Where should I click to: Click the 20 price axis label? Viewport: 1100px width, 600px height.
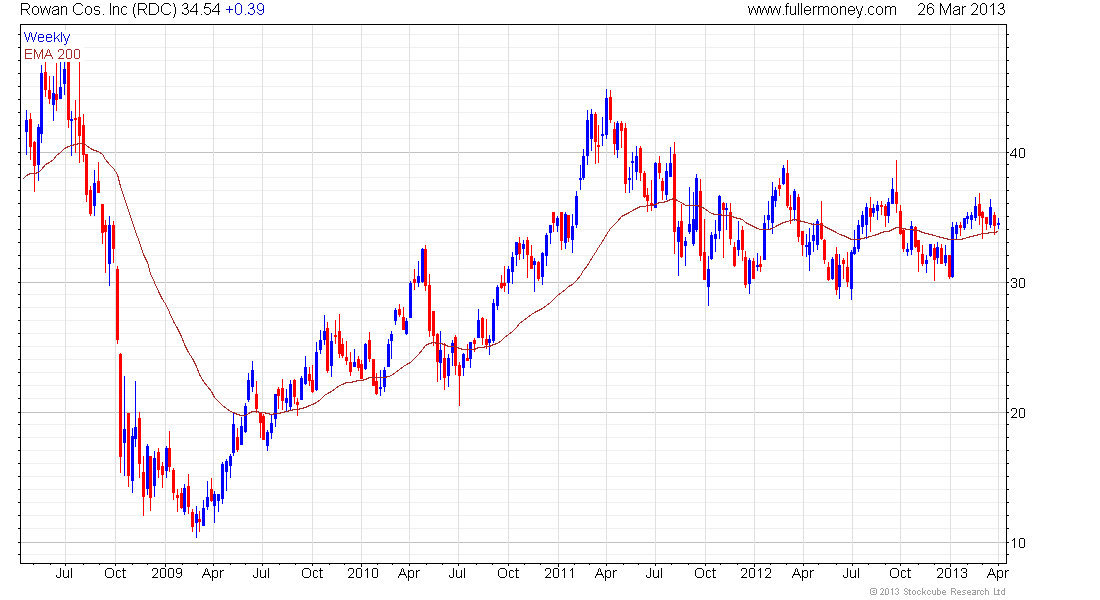coord(1017,413)
